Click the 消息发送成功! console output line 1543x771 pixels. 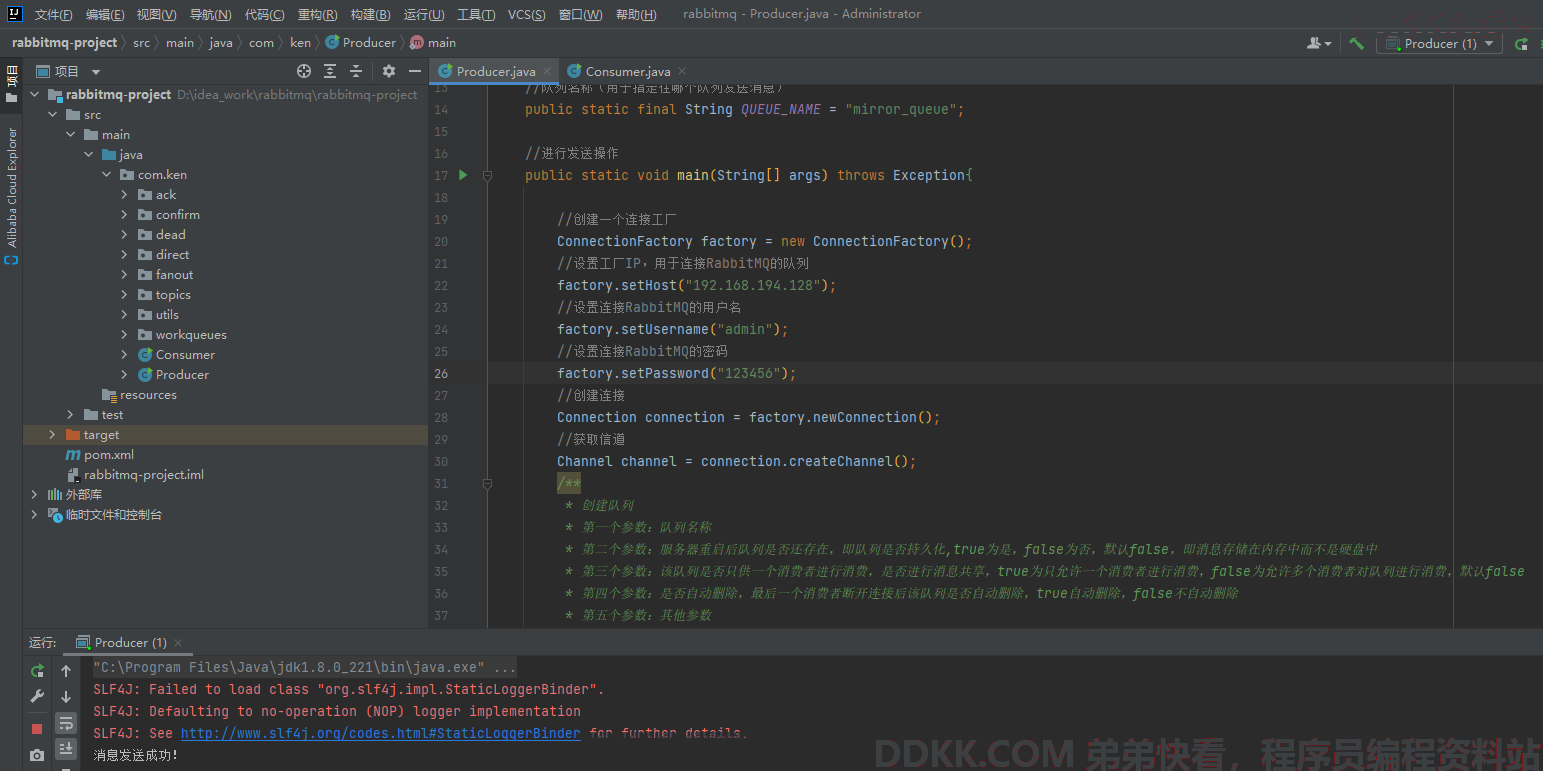pyautogui.click(x=136, y=755)
